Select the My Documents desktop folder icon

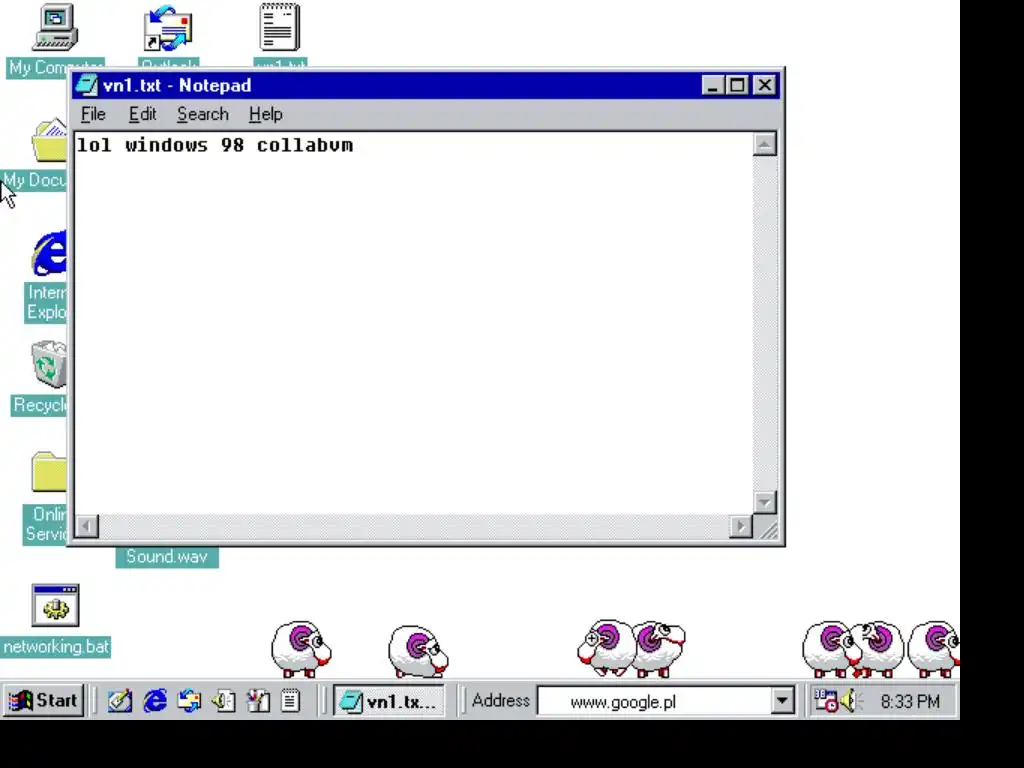50,140
